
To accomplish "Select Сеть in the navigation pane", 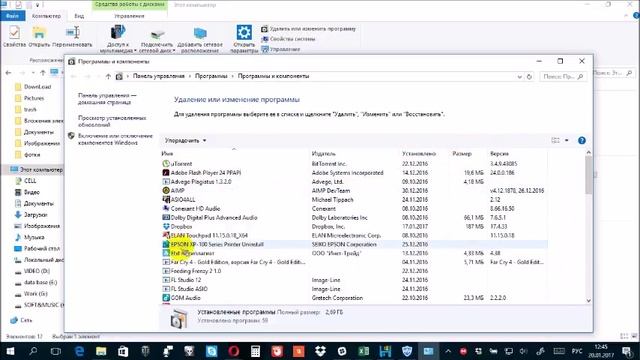I will click(21, 320).
